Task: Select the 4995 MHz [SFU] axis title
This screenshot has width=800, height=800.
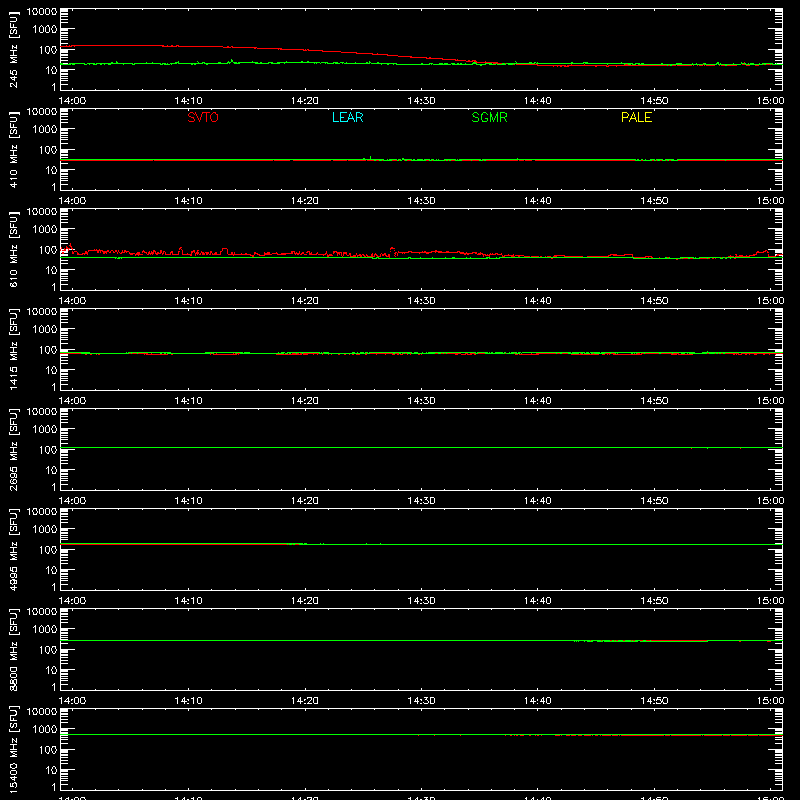Action: [14, 549]
